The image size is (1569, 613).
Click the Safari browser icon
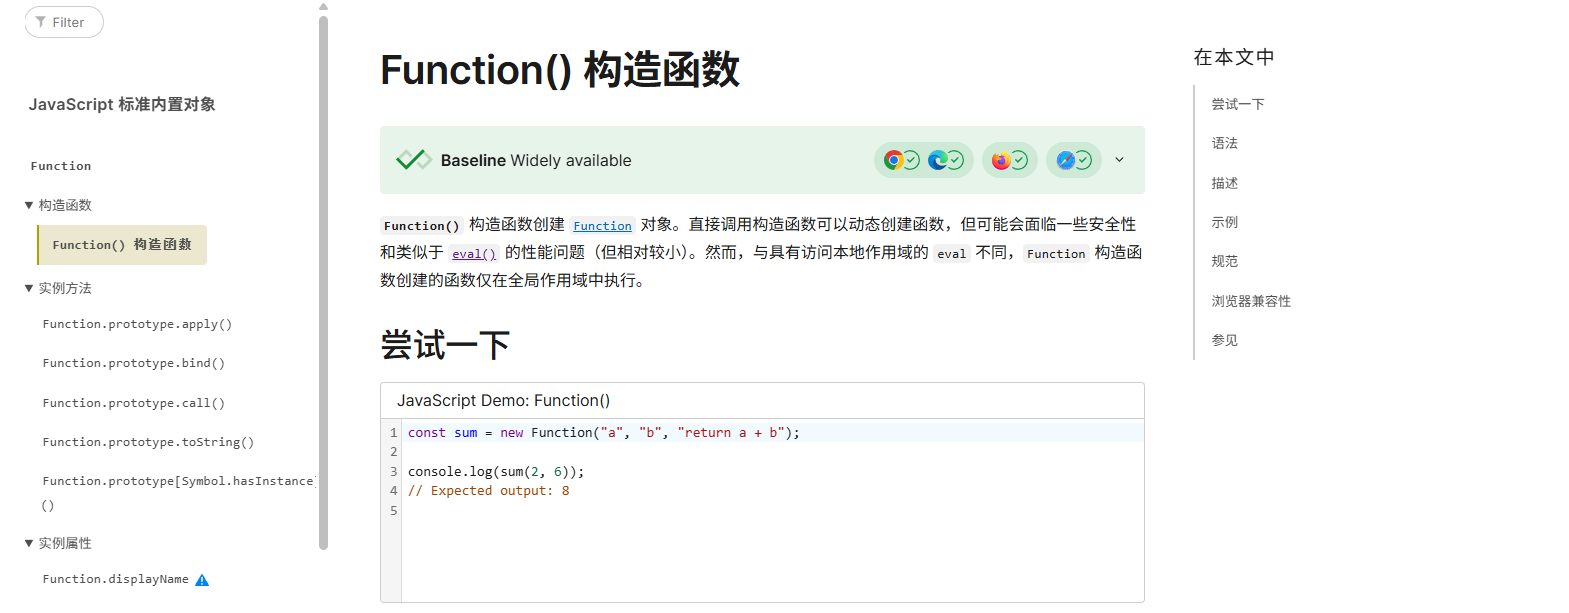coord(1066,160)
